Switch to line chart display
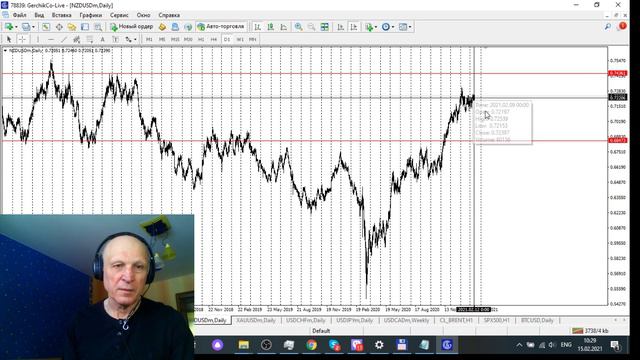This screenshot has height=360, width=640. (x=283, y=27)
